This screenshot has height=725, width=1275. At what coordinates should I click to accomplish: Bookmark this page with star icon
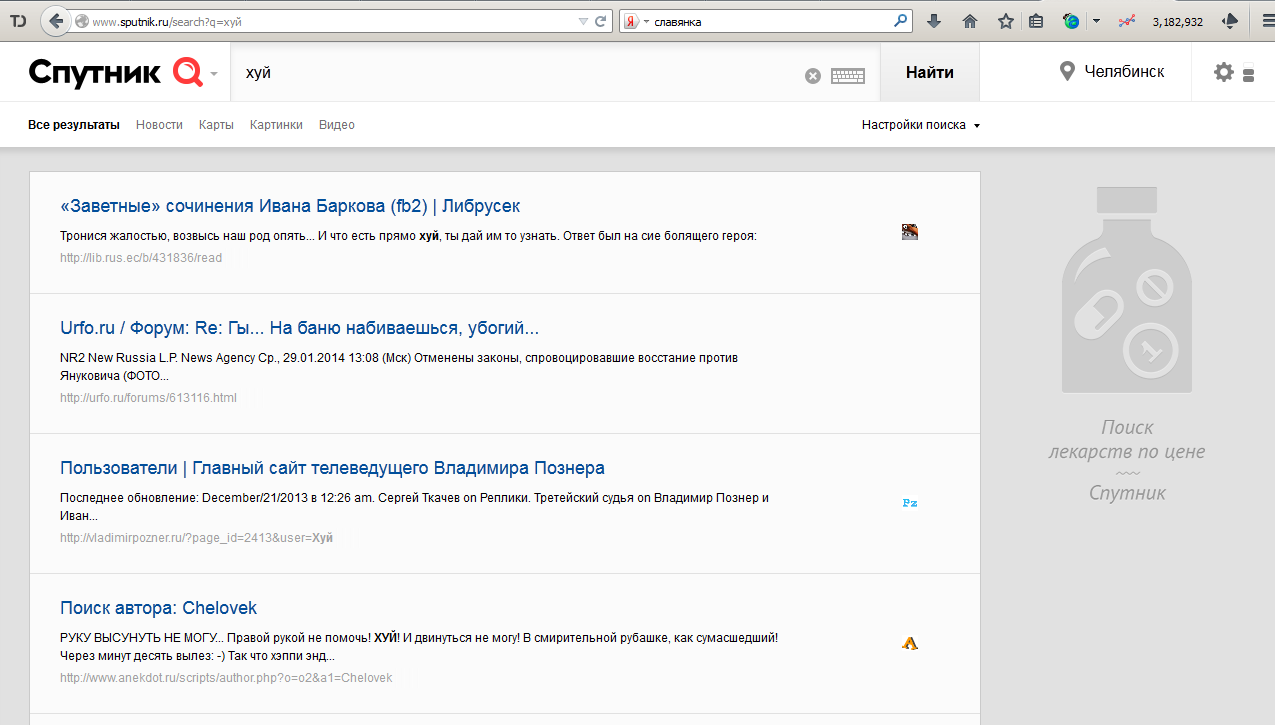pos(1006,21)
